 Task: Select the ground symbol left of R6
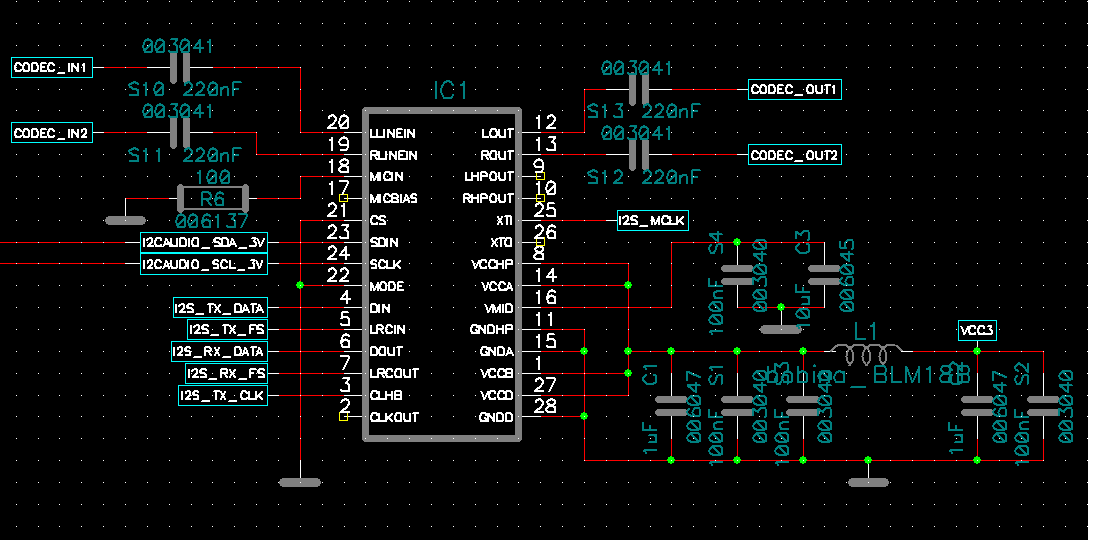126,220
